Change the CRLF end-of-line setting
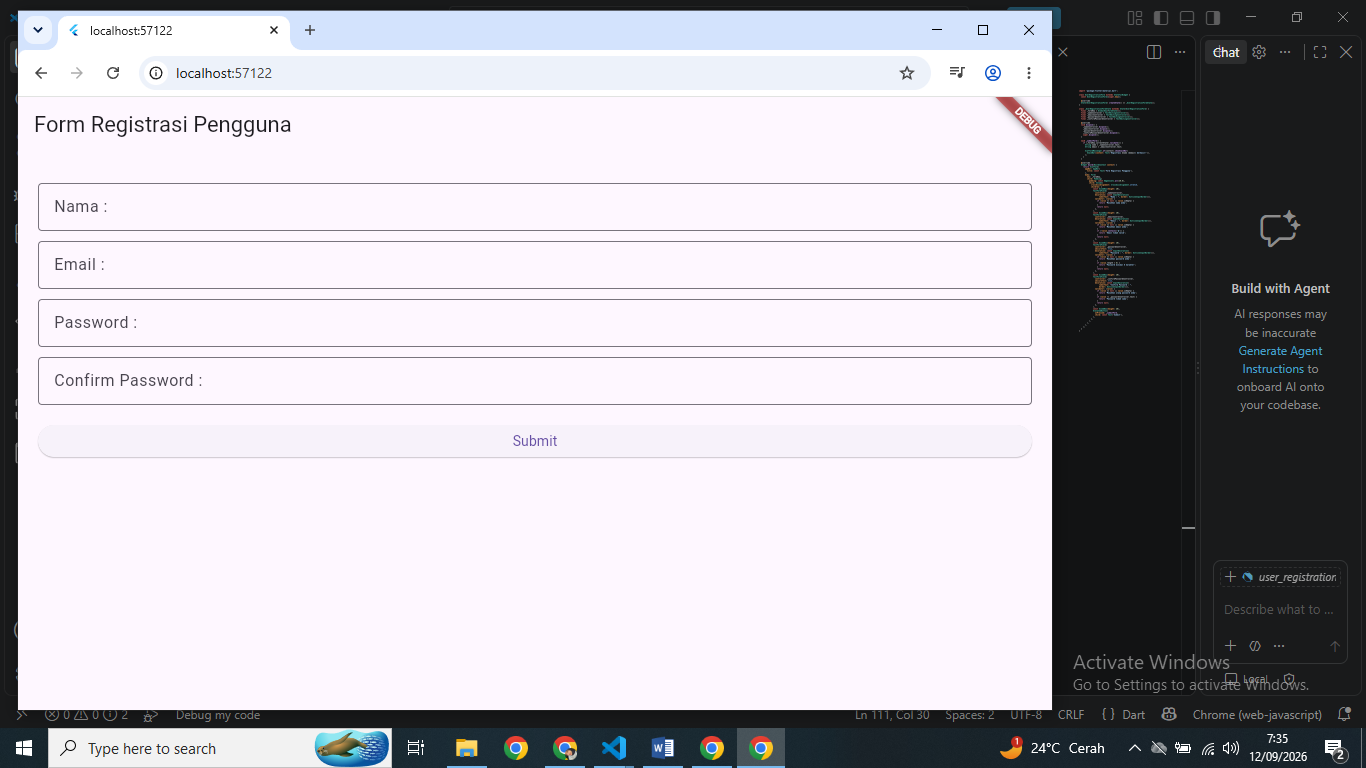Screen dimensions: 1366x768 click(x=1071, y=715)
